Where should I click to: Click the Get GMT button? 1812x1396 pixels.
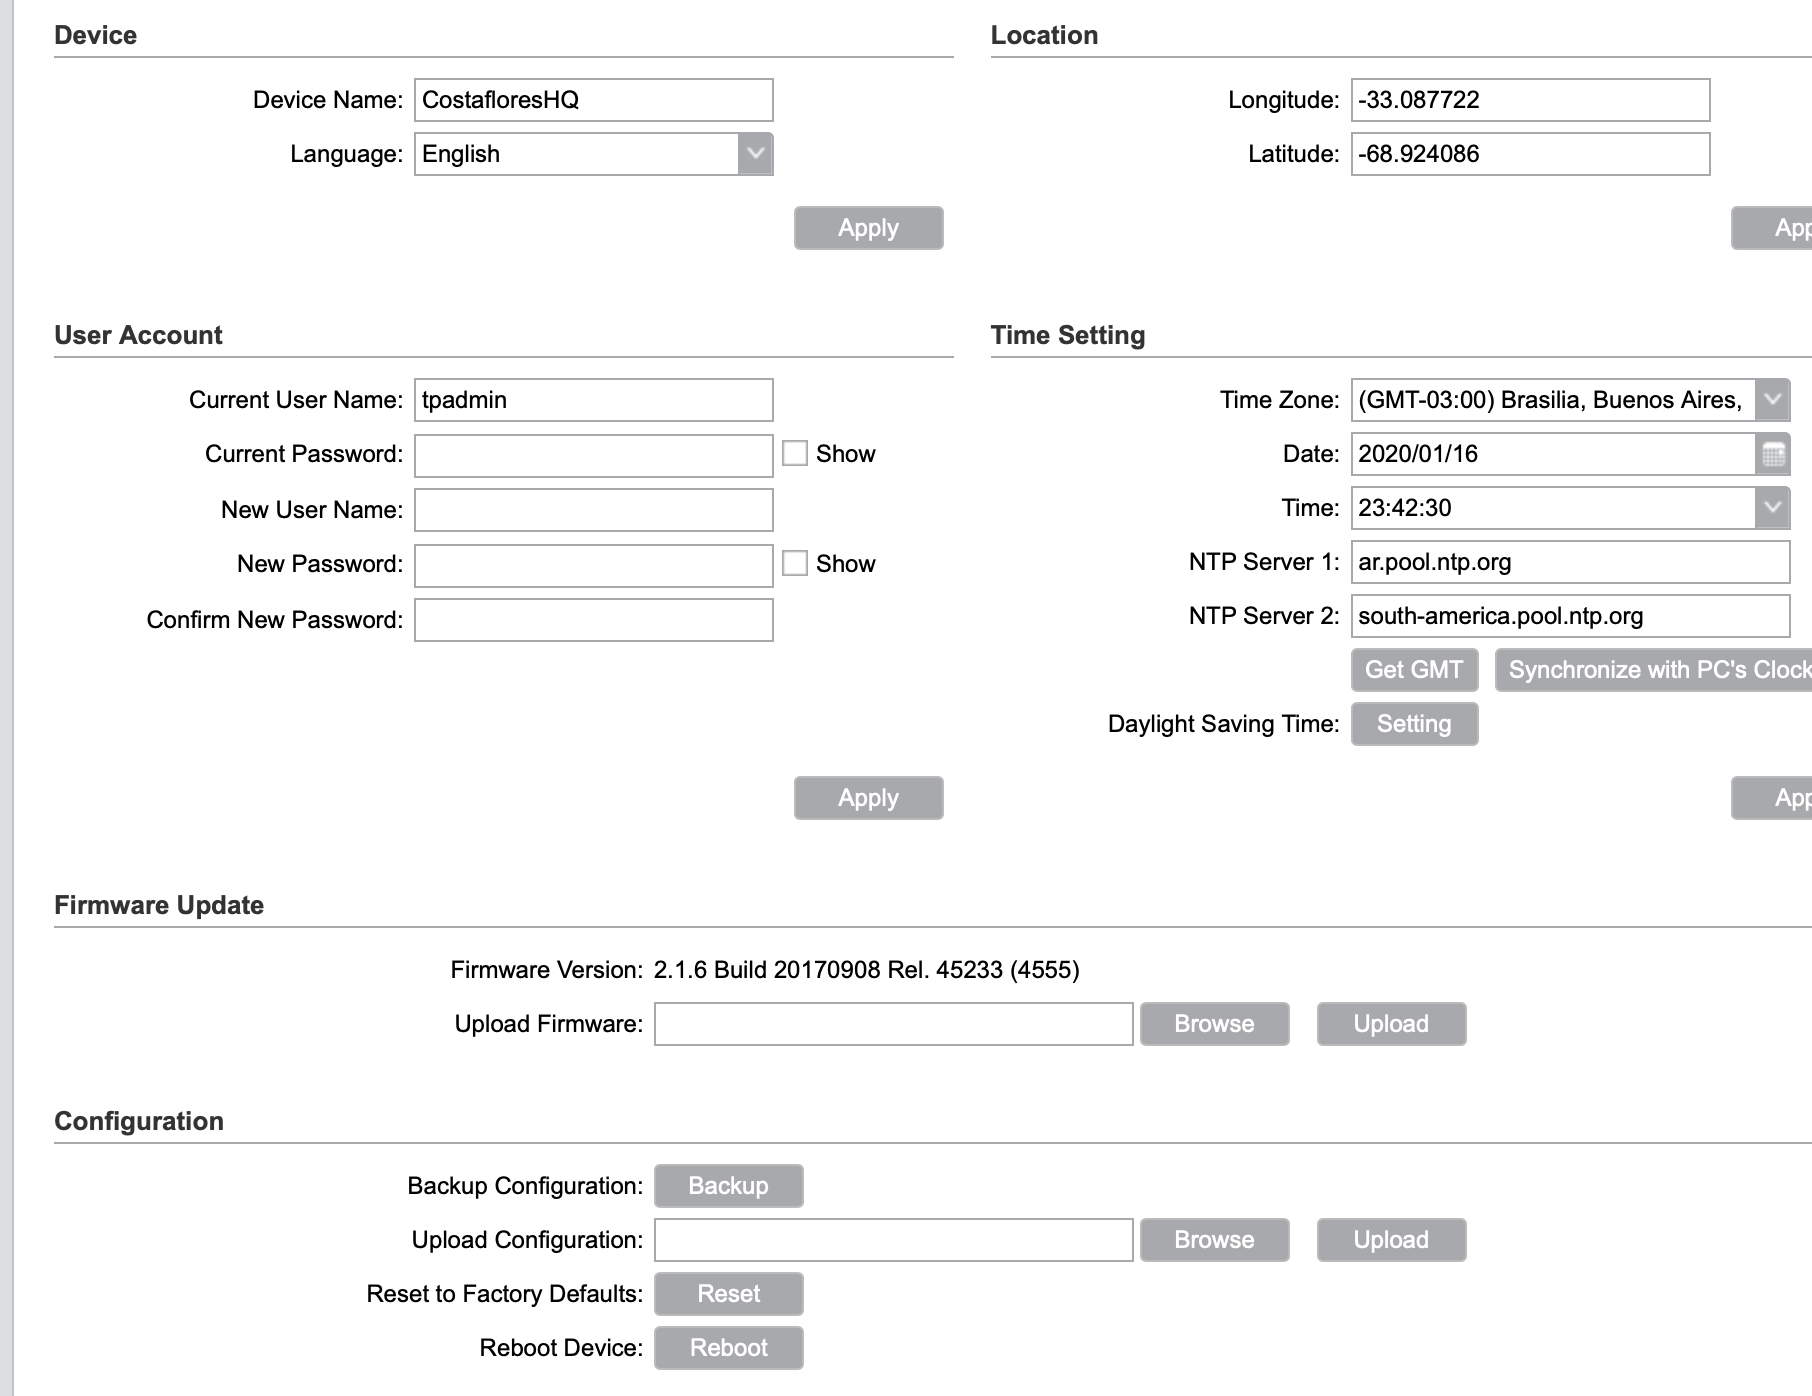click(x=1414, y=670)
